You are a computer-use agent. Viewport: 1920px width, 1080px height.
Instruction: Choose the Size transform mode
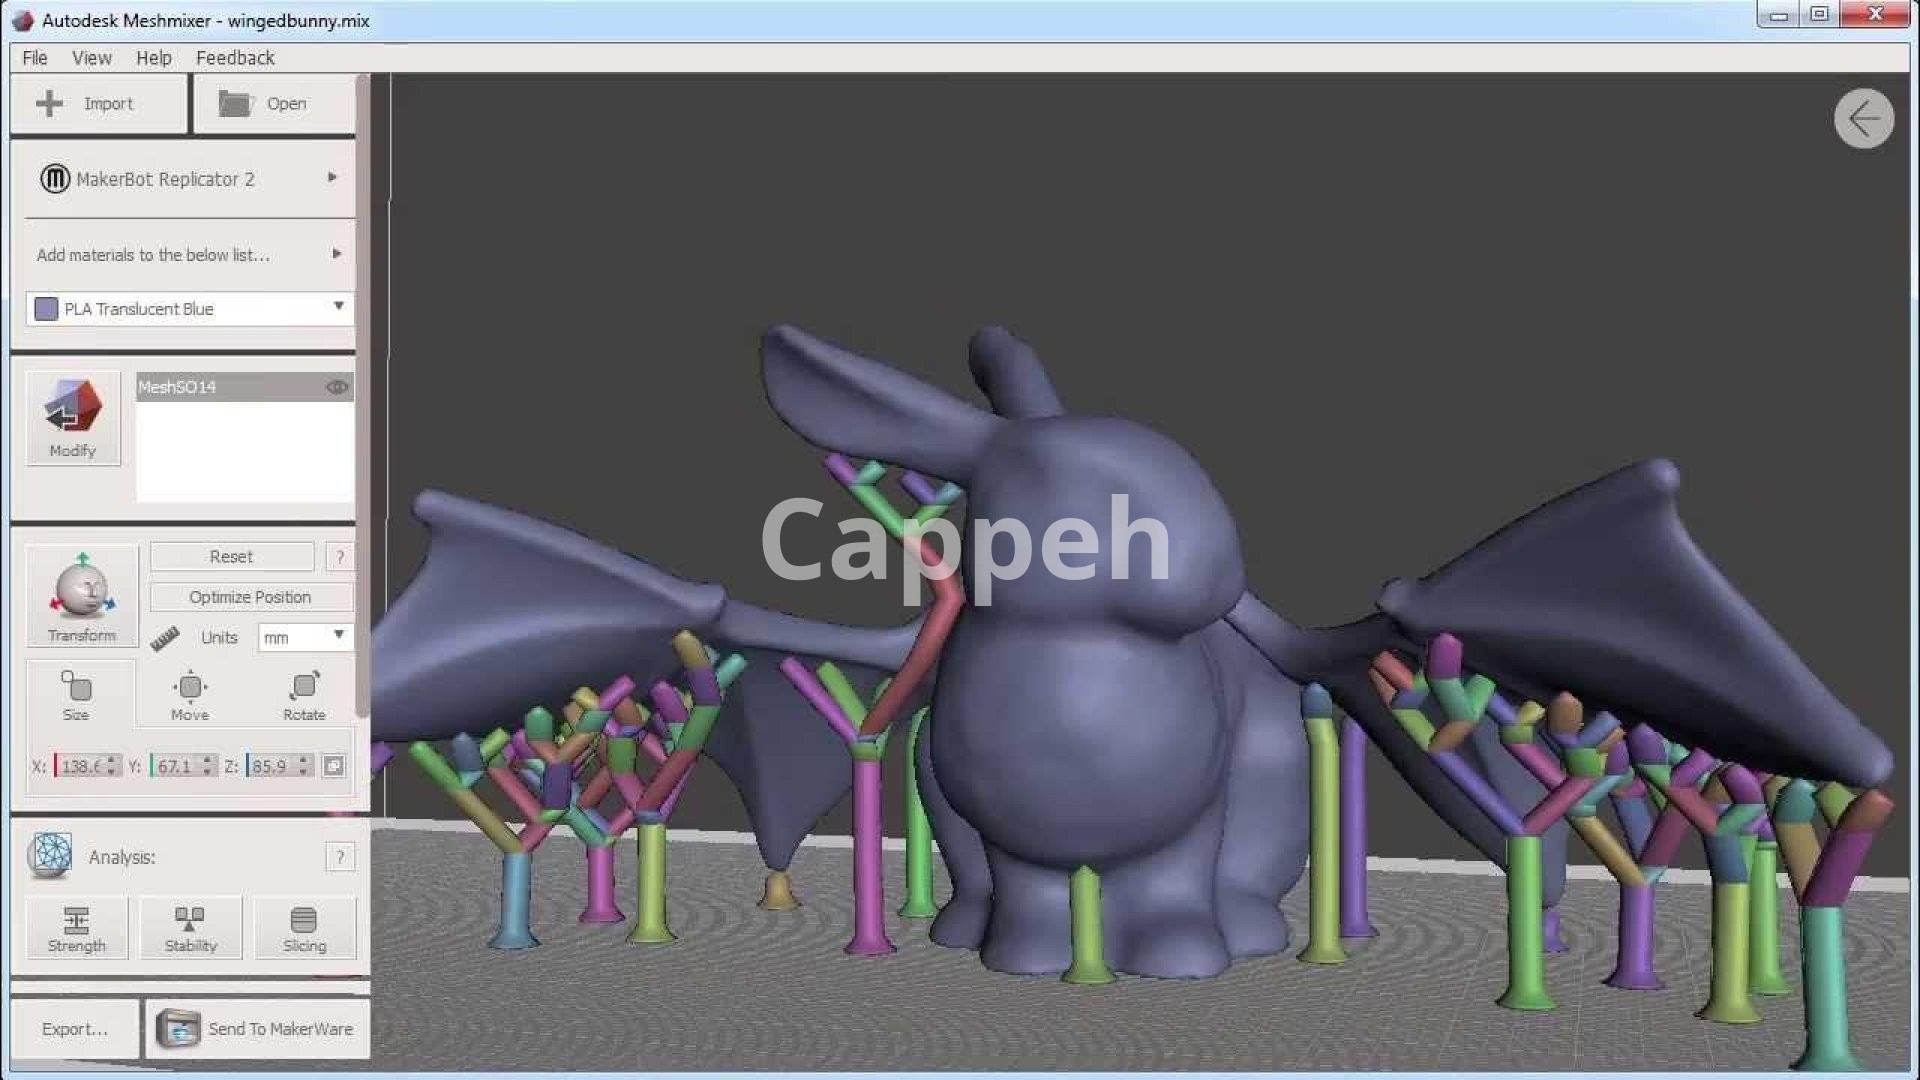(76, 694)
